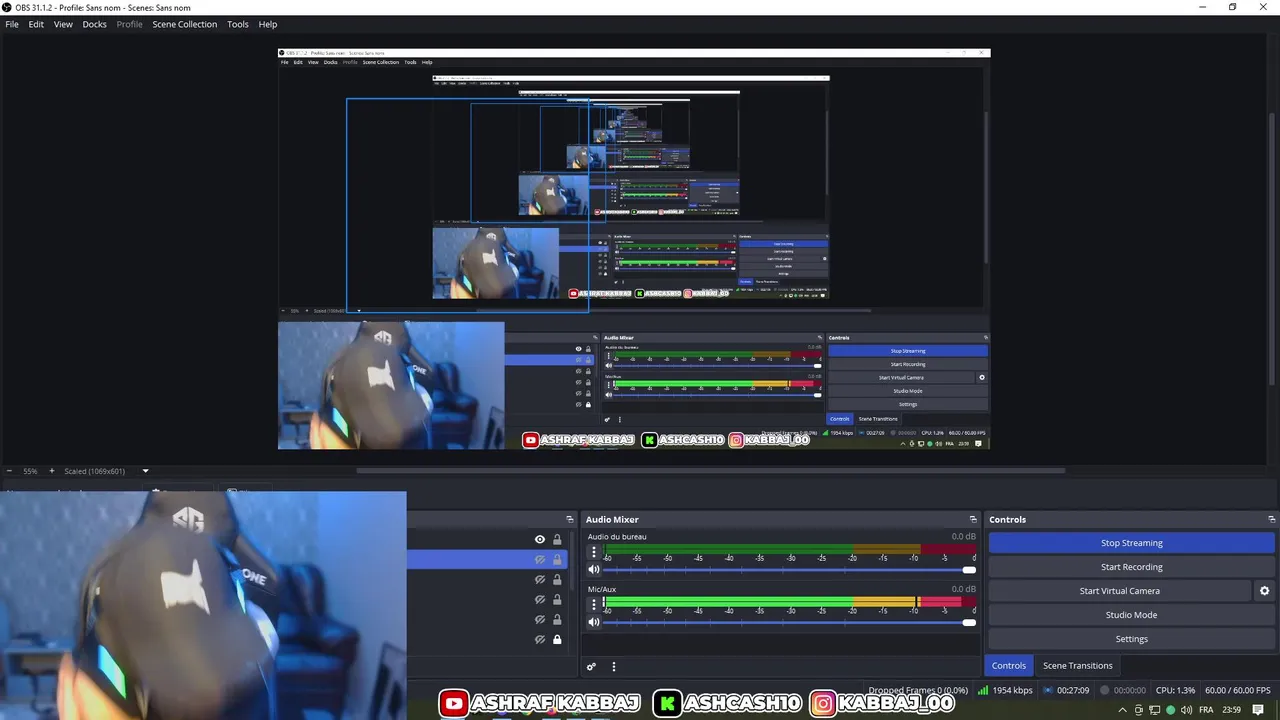Click the 55% preview zoom value
This screenshot has width=1280, height=720.
click(30, 471)
